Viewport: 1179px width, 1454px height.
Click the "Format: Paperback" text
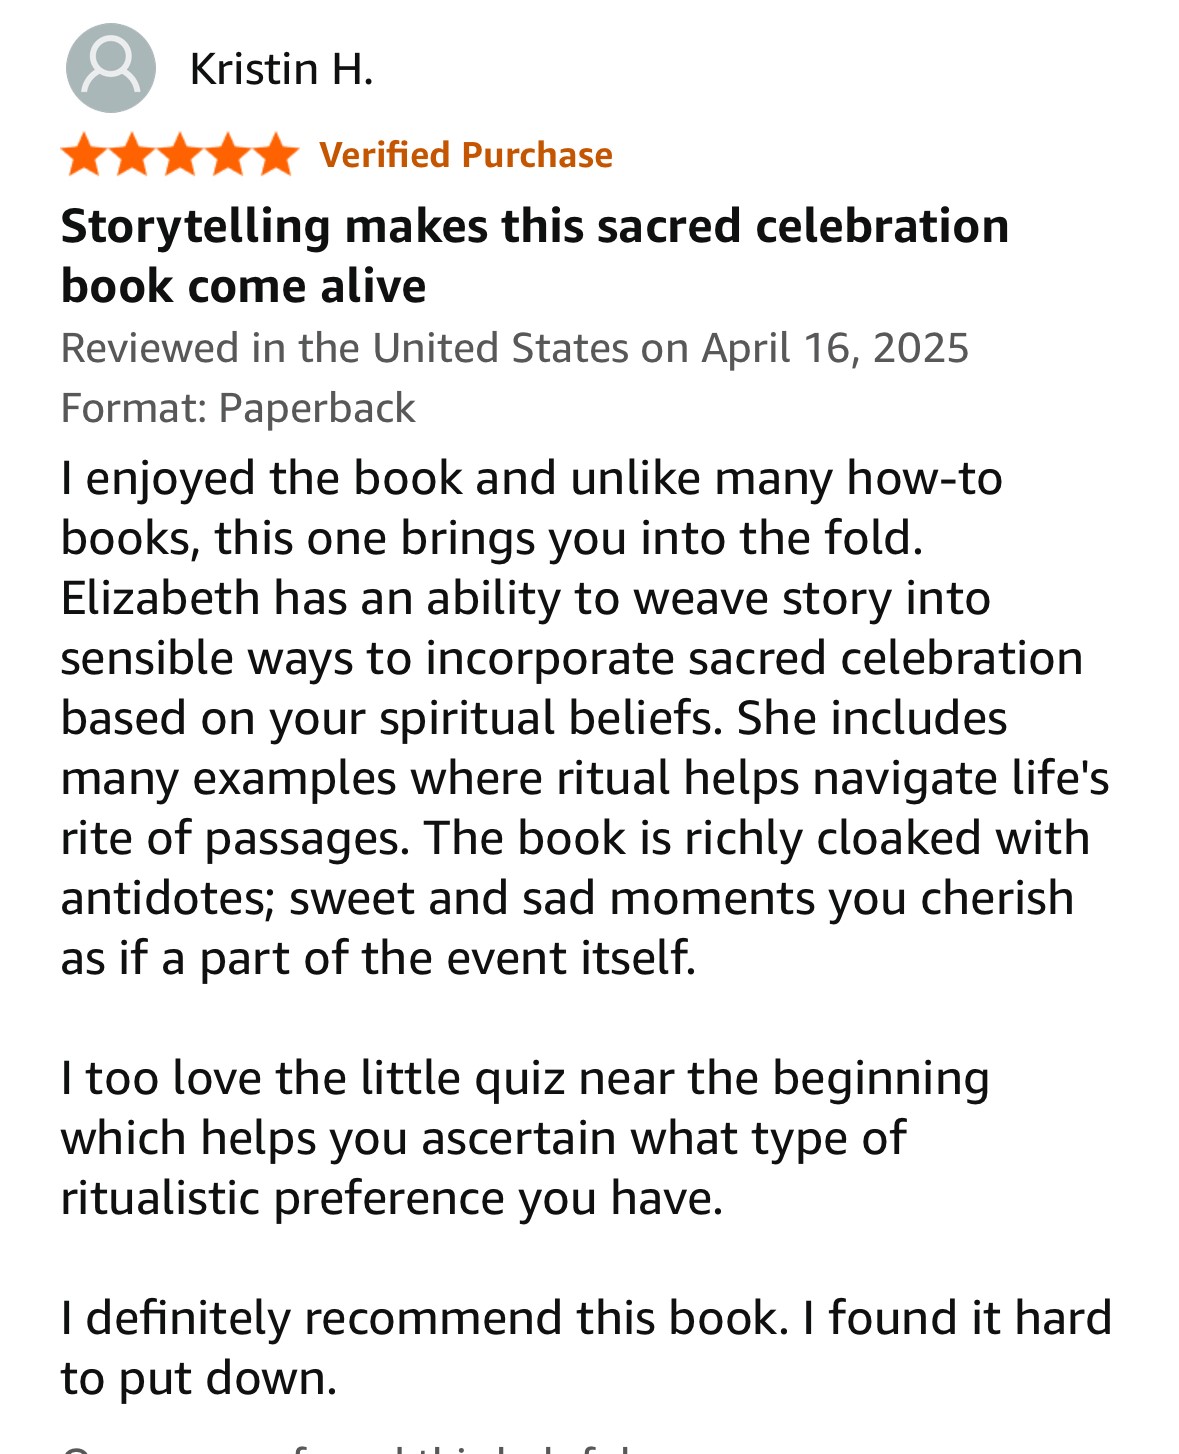click(238, 408)
